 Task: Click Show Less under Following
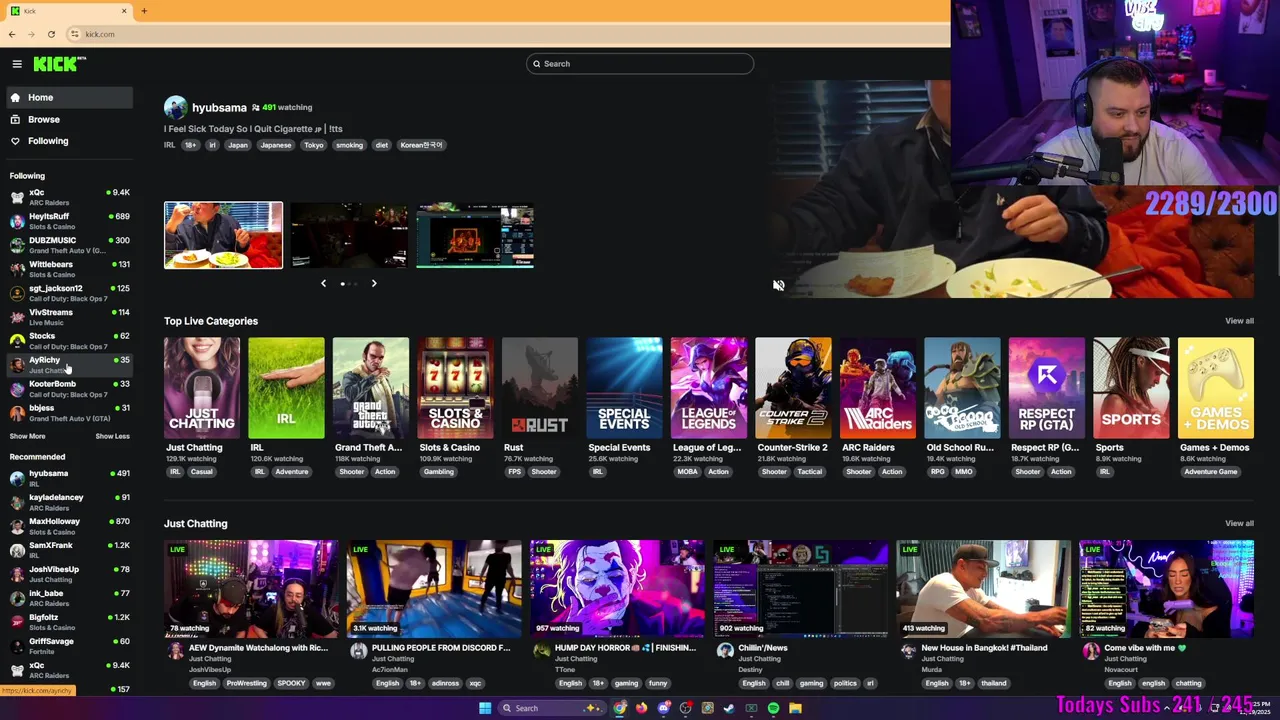pos(112,436)
